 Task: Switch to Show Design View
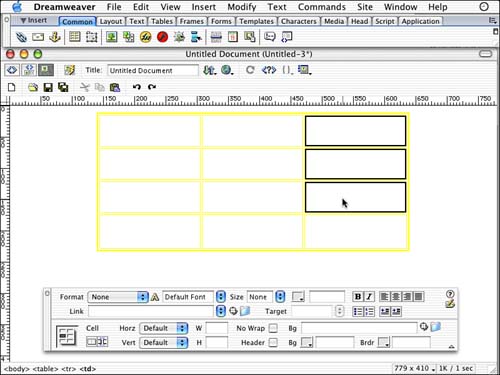(46, 70)
